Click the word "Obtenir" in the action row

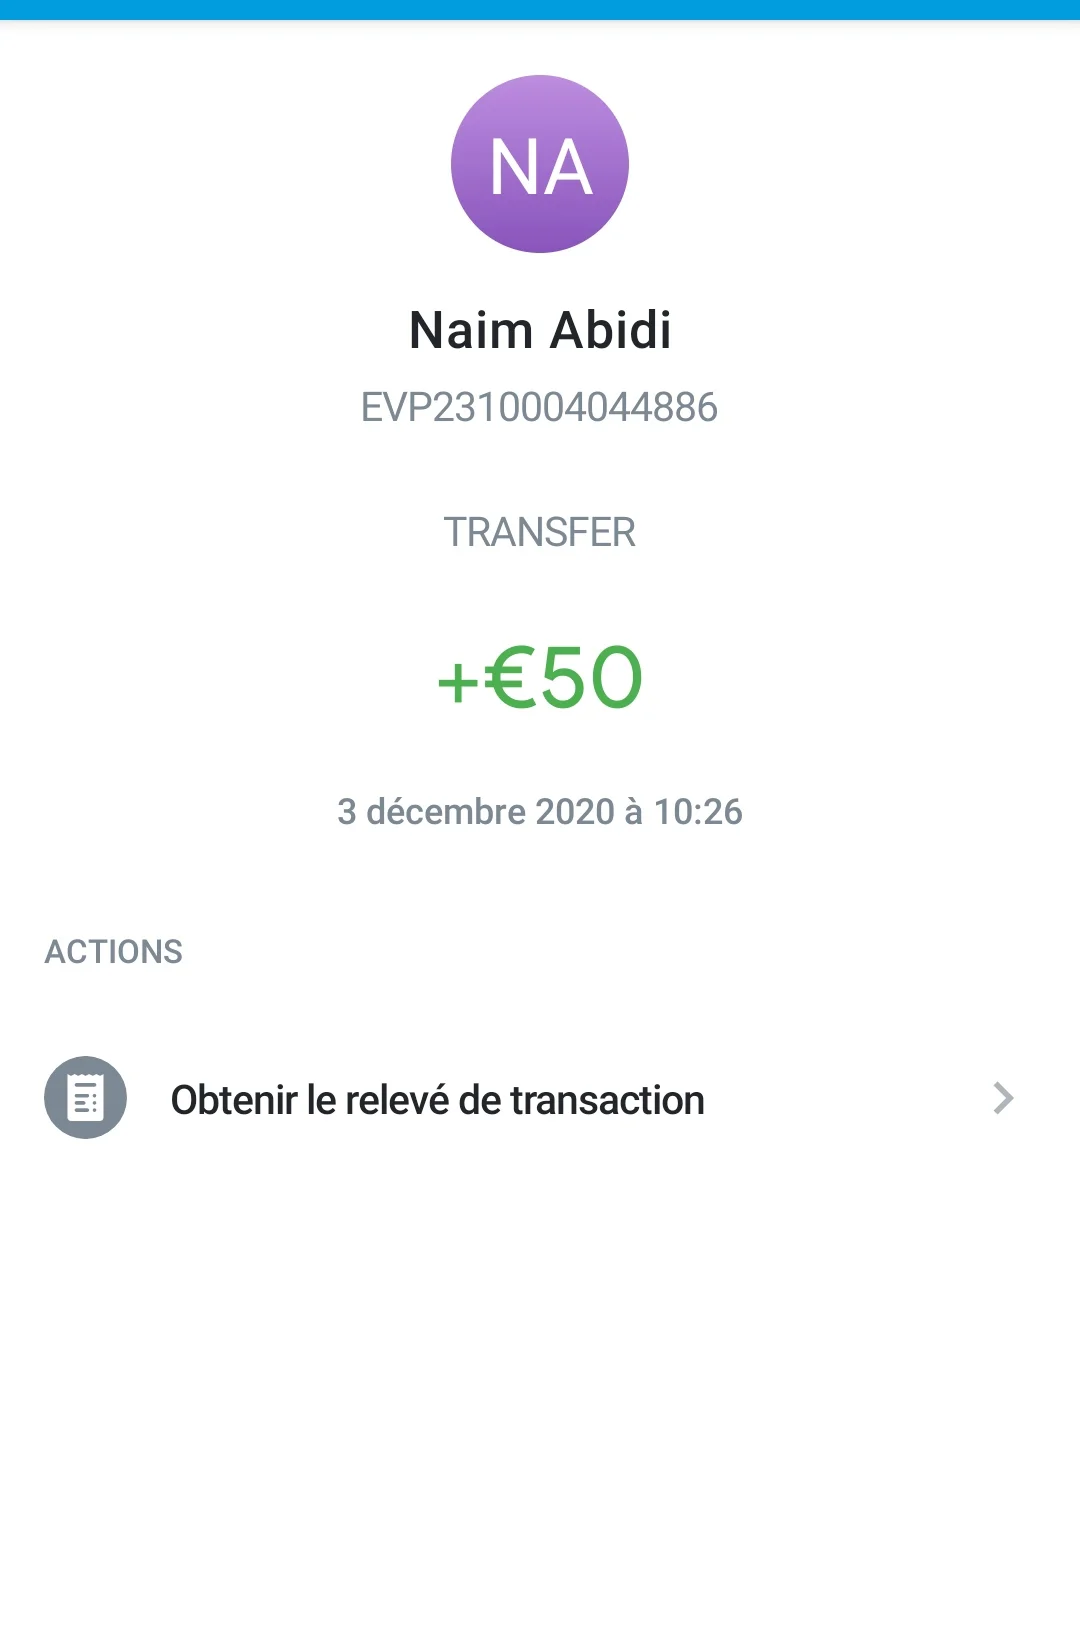[234, 1100]
